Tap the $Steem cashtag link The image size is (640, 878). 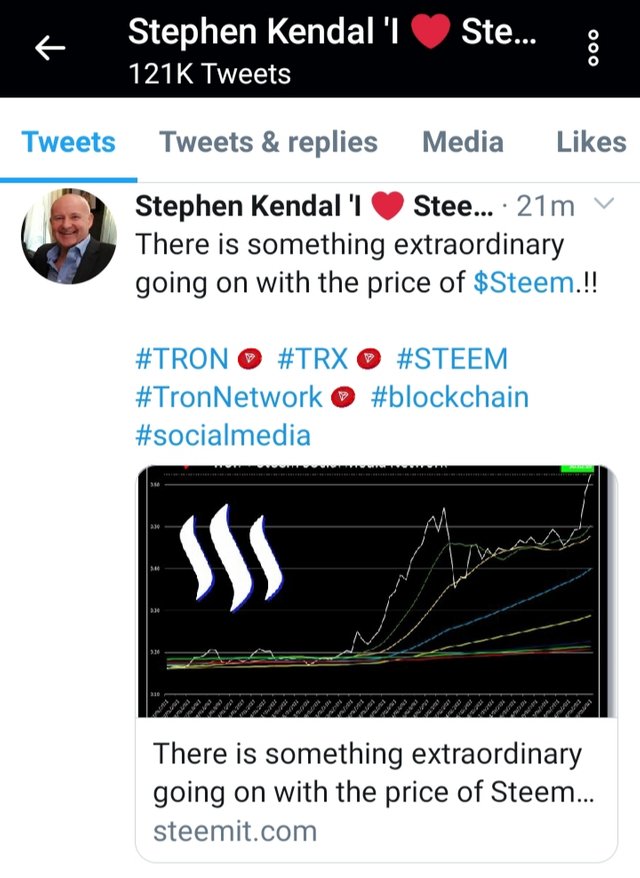(523, 282)
